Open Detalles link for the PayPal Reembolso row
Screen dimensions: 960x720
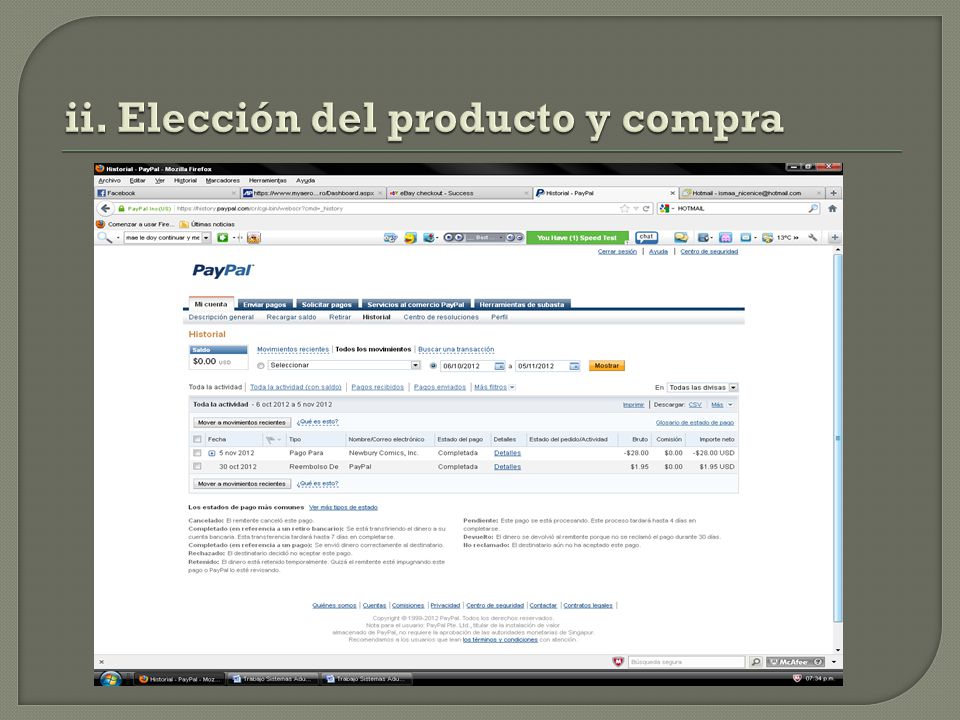pos(508,467)
